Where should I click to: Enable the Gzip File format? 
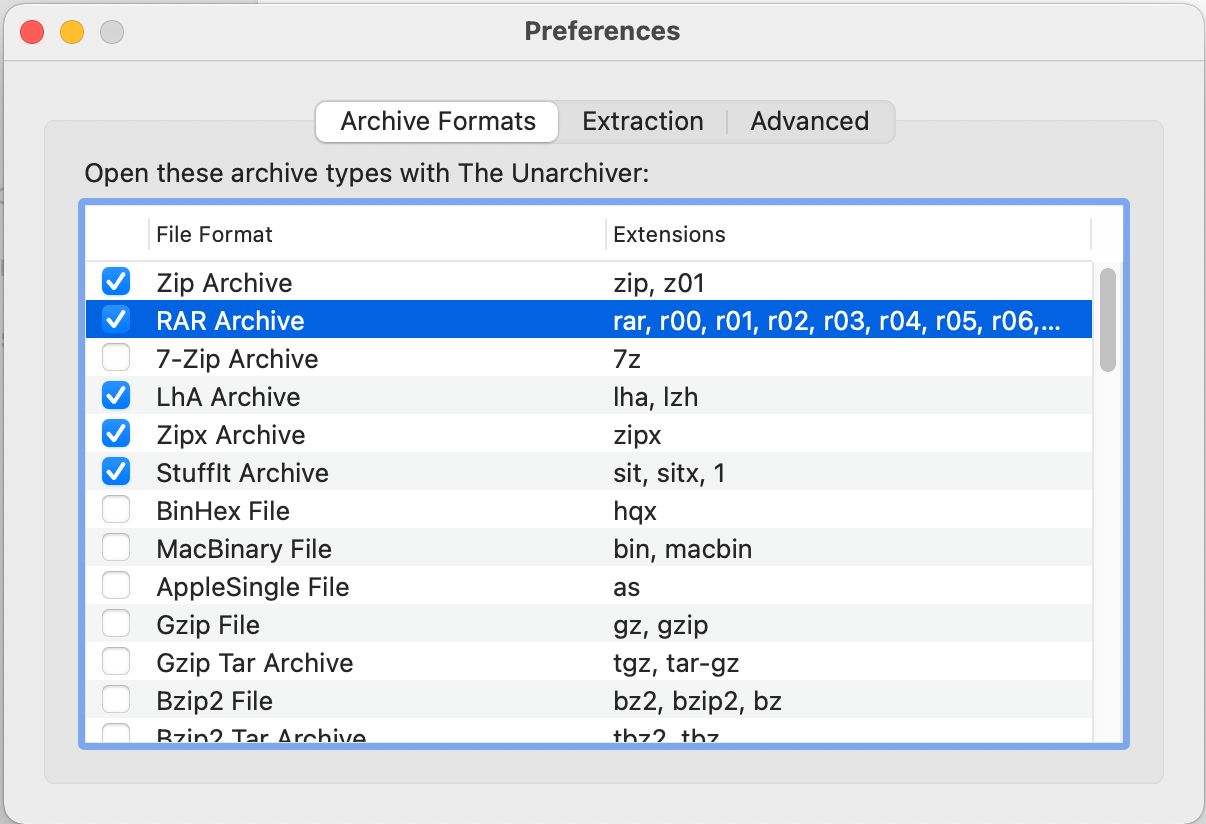[x=116, y=623]
